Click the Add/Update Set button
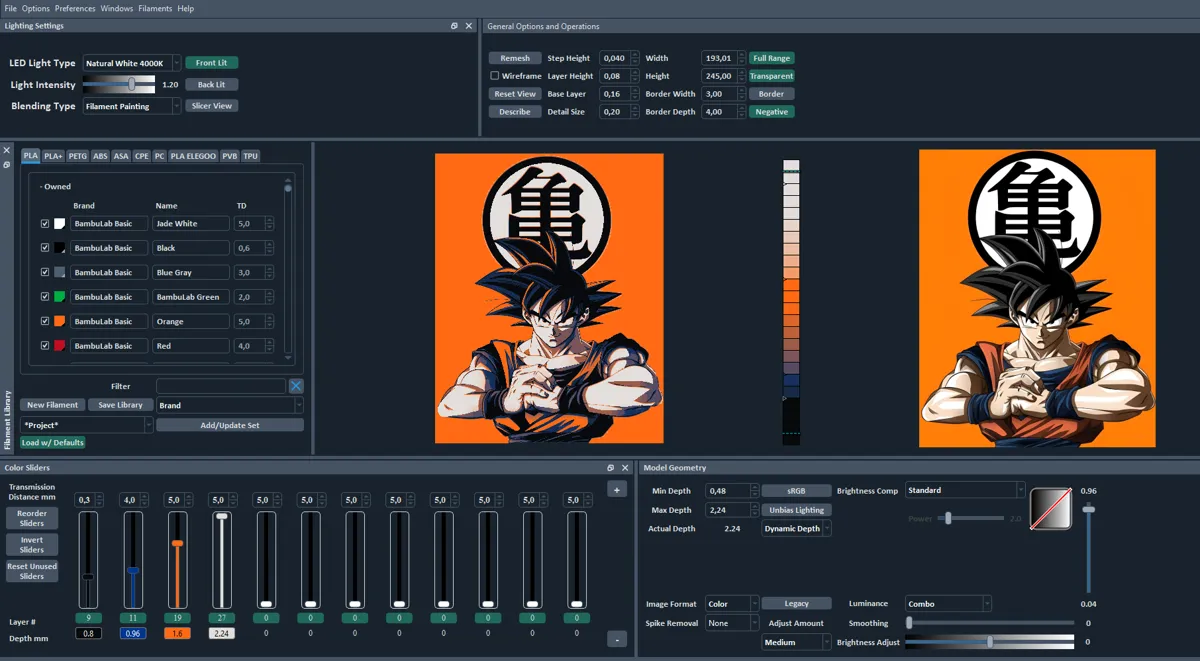This screenshot has width=1200, height=661. pos(229,425)
